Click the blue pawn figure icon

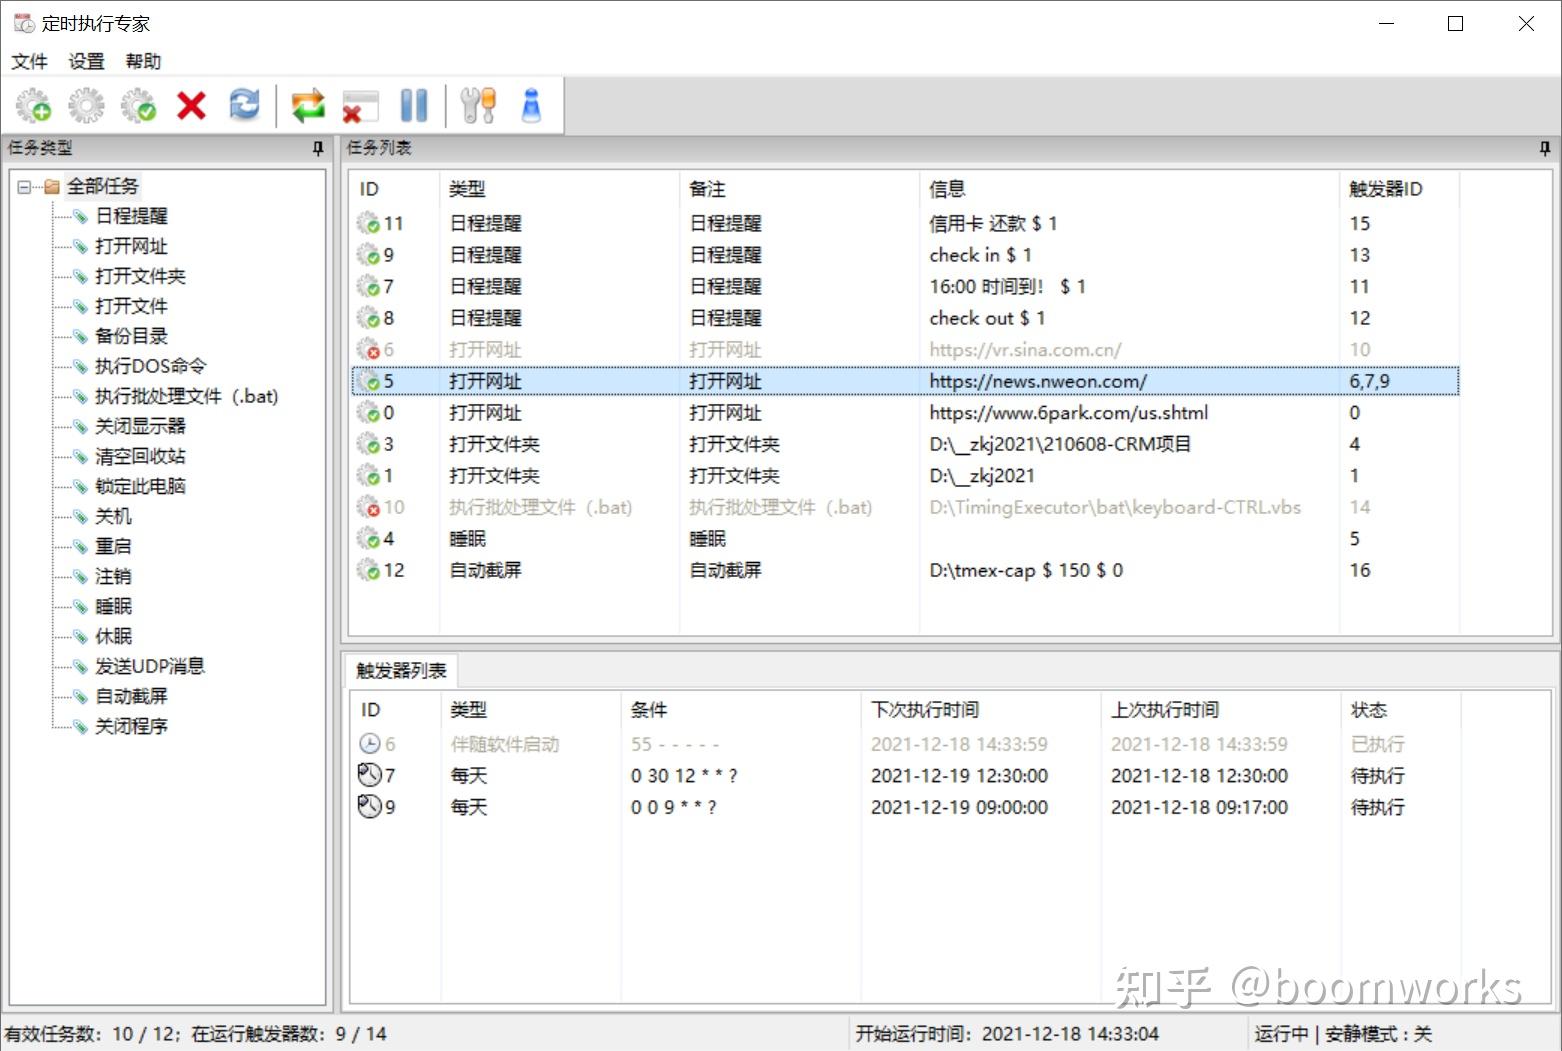coord(531,105)
